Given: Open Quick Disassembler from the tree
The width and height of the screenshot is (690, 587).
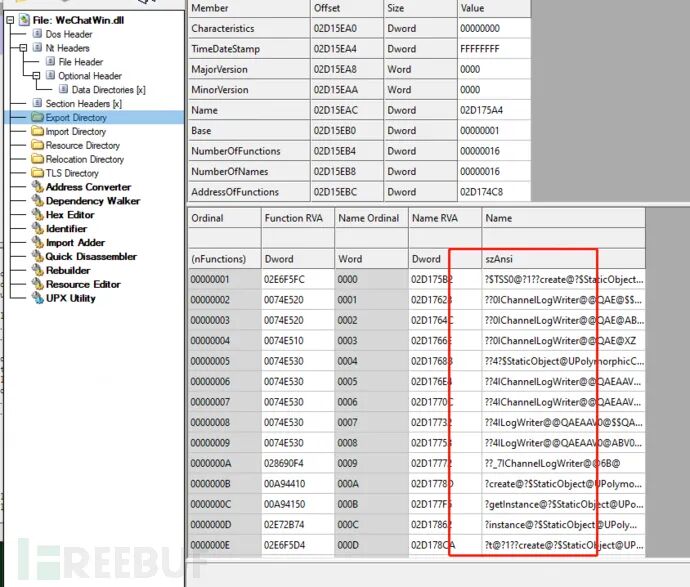Looking at the screenshot, I should click(x=91, y=257).
